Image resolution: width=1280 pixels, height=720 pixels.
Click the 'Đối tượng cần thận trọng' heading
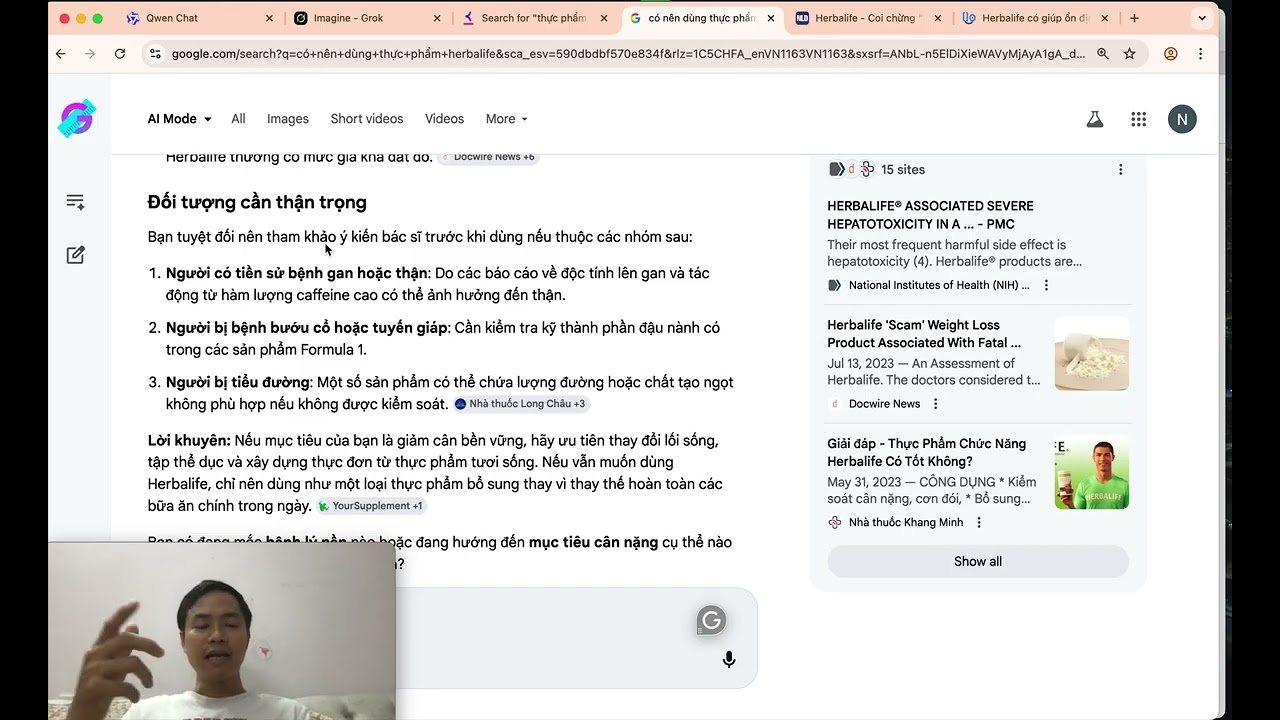pyautogui.click(x=257, y=202)
